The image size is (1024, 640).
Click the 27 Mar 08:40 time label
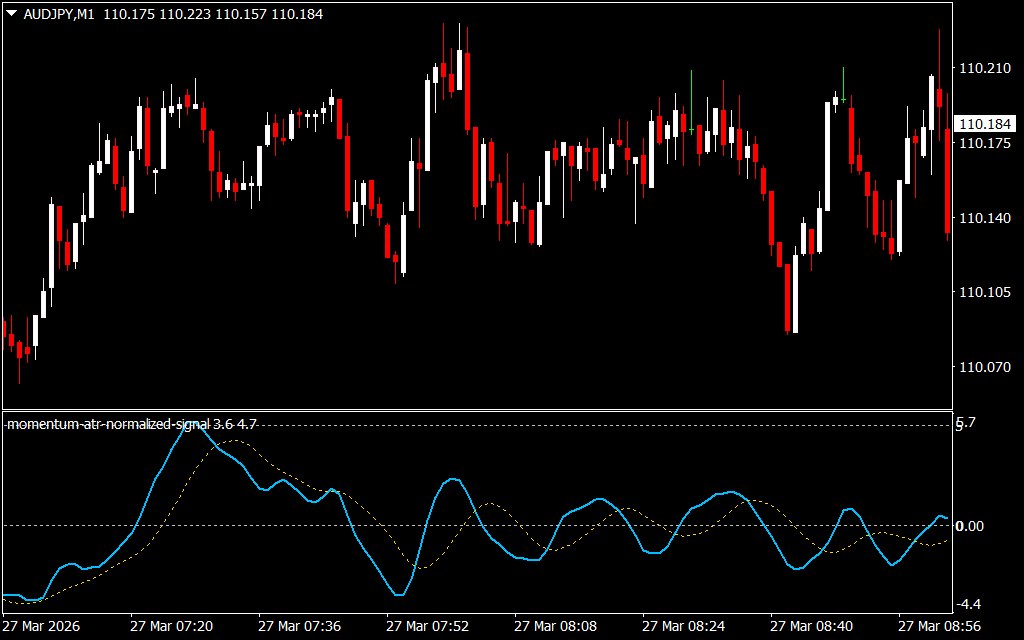click(811, 626)
